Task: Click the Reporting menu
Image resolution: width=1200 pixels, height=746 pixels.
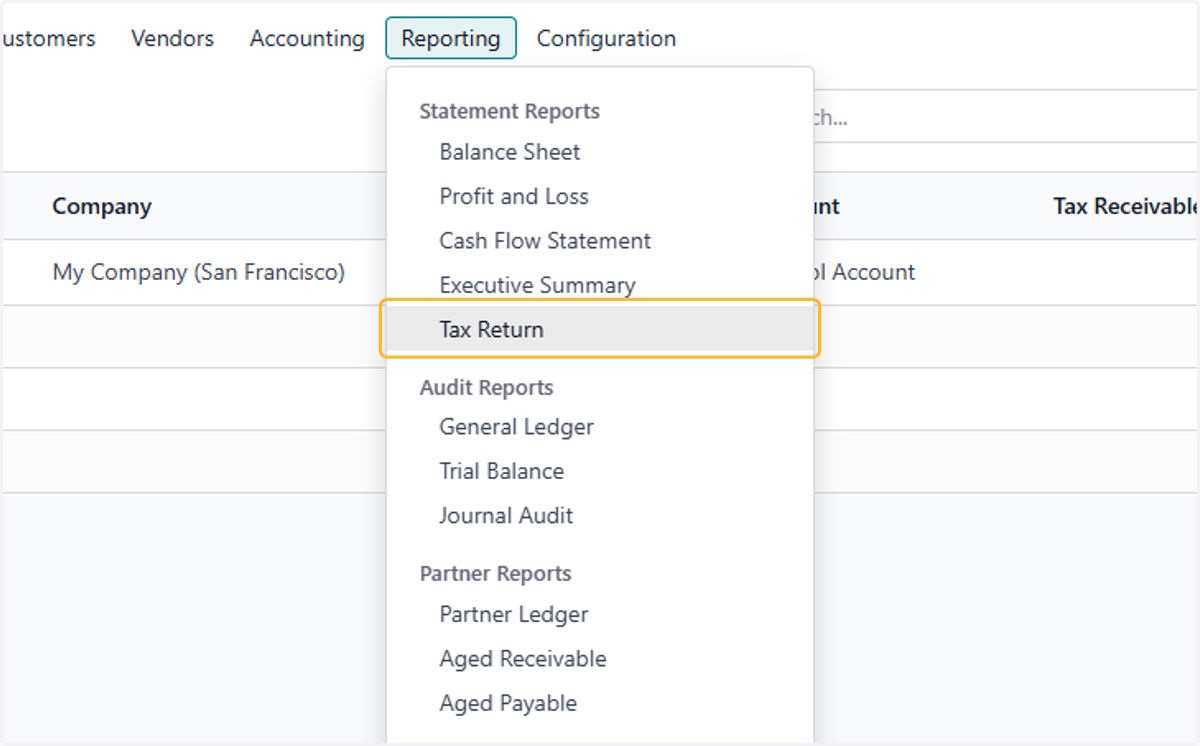Action: click(451, 39)
